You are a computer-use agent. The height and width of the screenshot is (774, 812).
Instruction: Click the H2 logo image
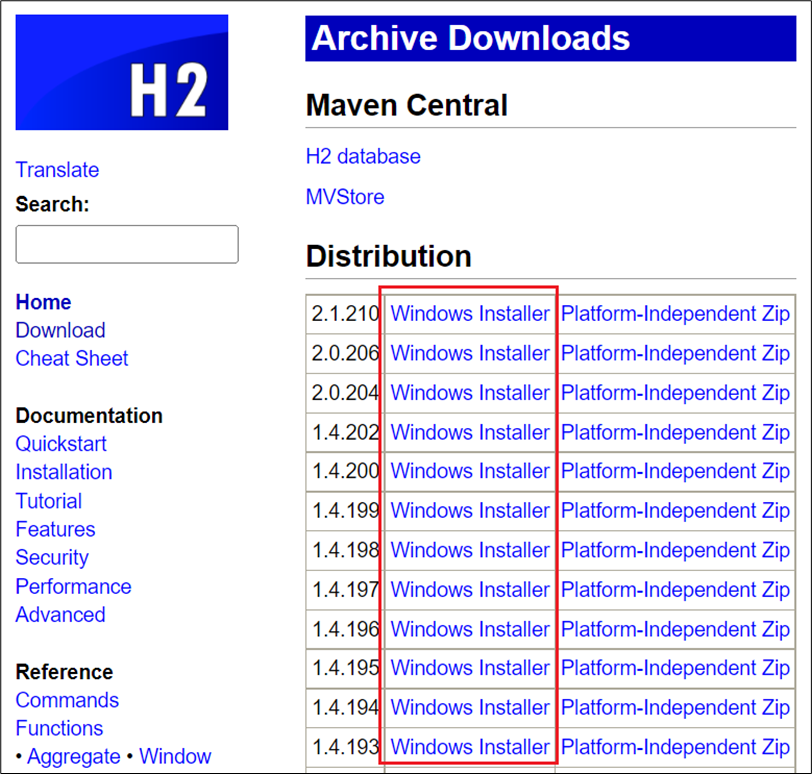[122, 72]
